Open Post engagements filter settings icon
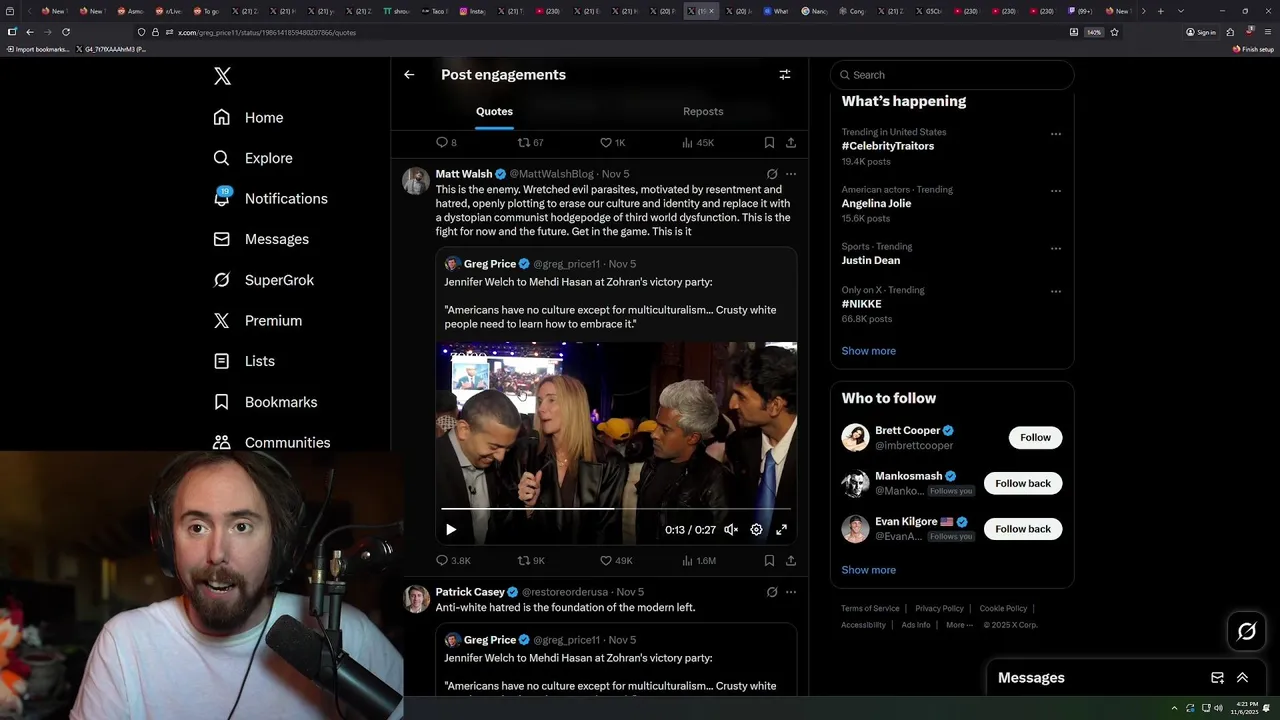This screenshot has height=720, width=1280. pyautogui.click(x=785, y=74)
